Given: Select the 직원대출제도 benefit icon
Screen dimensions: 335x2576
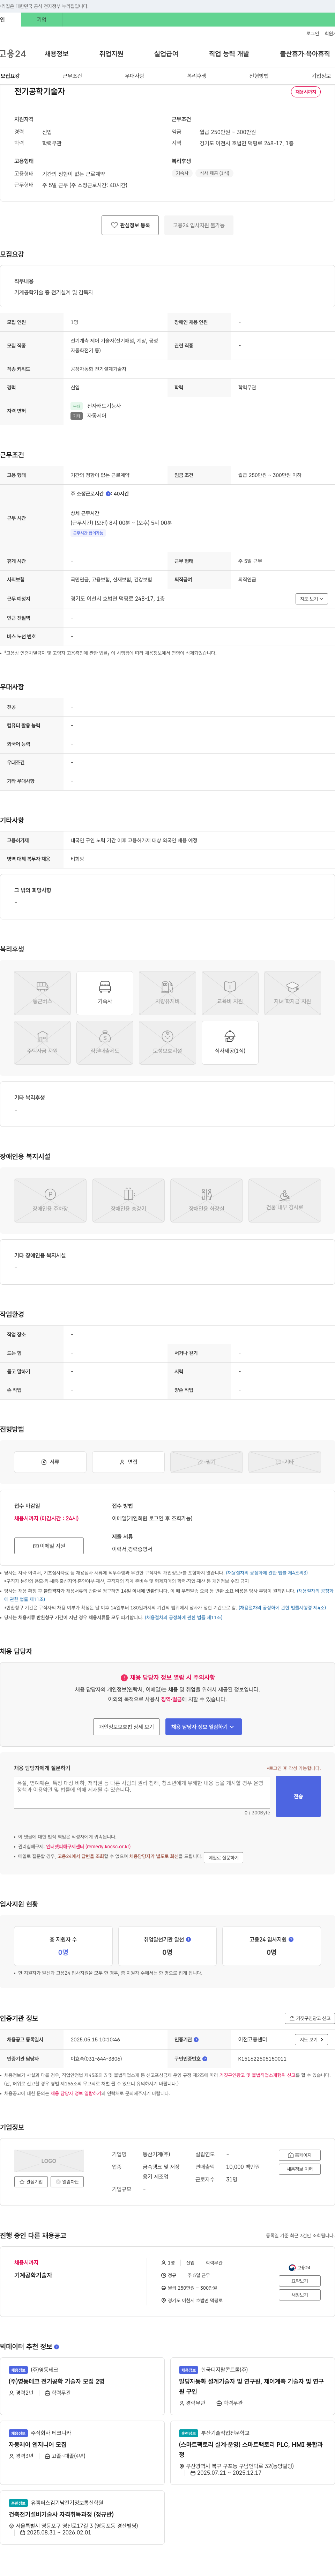Looking at the screenshot, I should click(x=105, y=1043).
